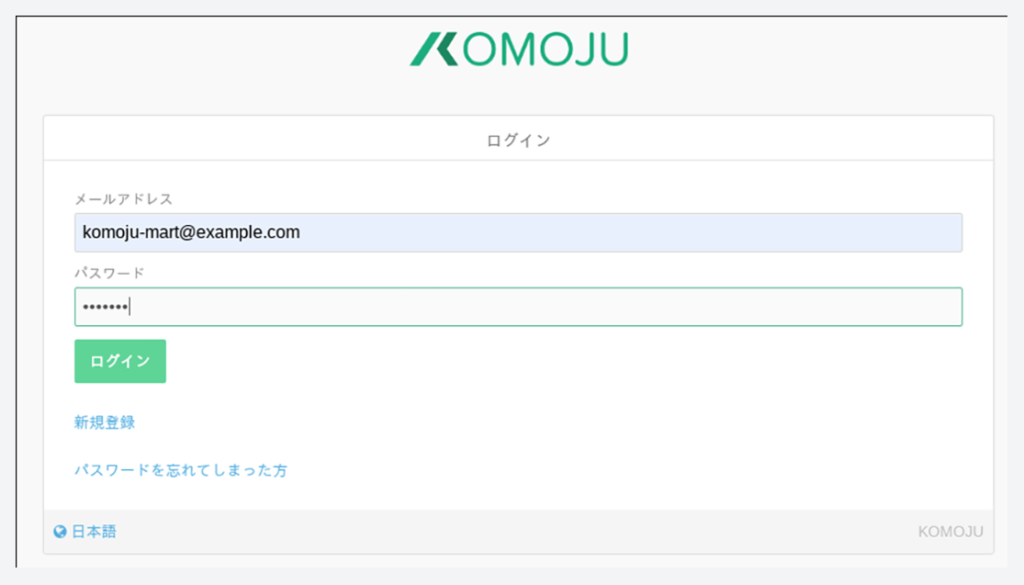
Task: Open the パスワードを忘れてしまった方 link
Action: [x=181, y=470]
